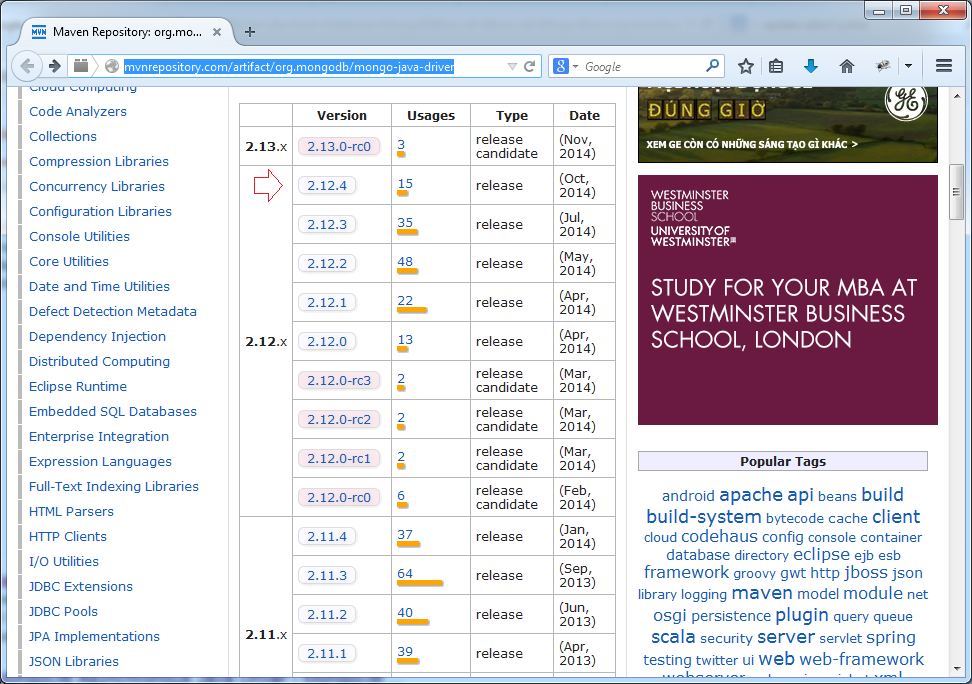Screen dimensions: 972x684
Task: Click the scala popular tag
Action: click(673, 637)
